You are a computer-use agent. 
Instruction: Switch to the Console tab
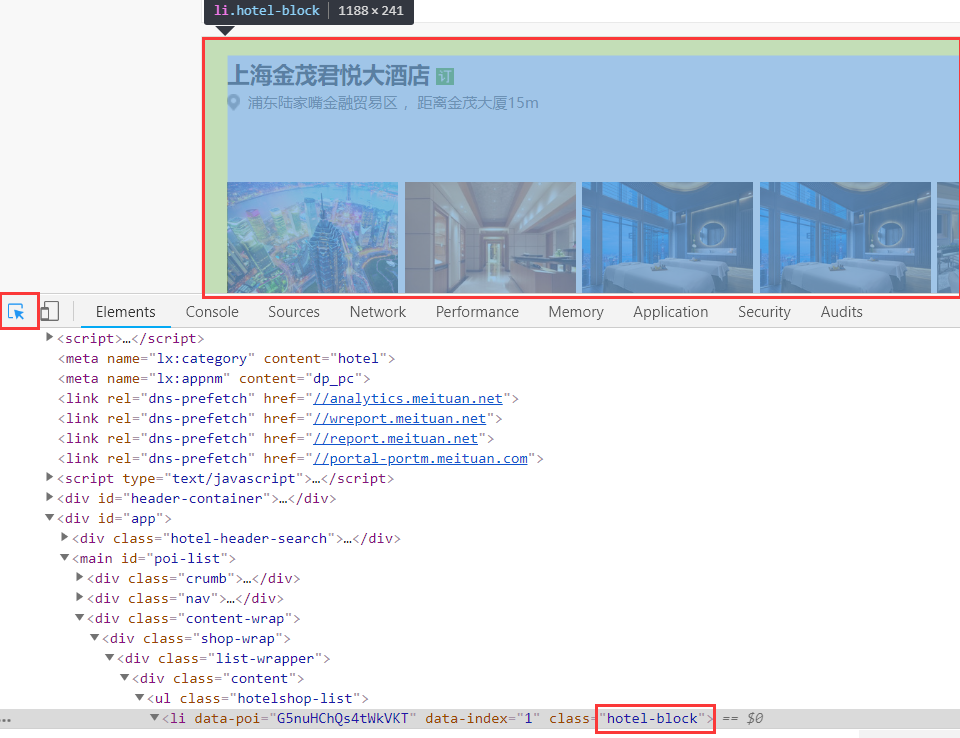click(x=212, y=312)
